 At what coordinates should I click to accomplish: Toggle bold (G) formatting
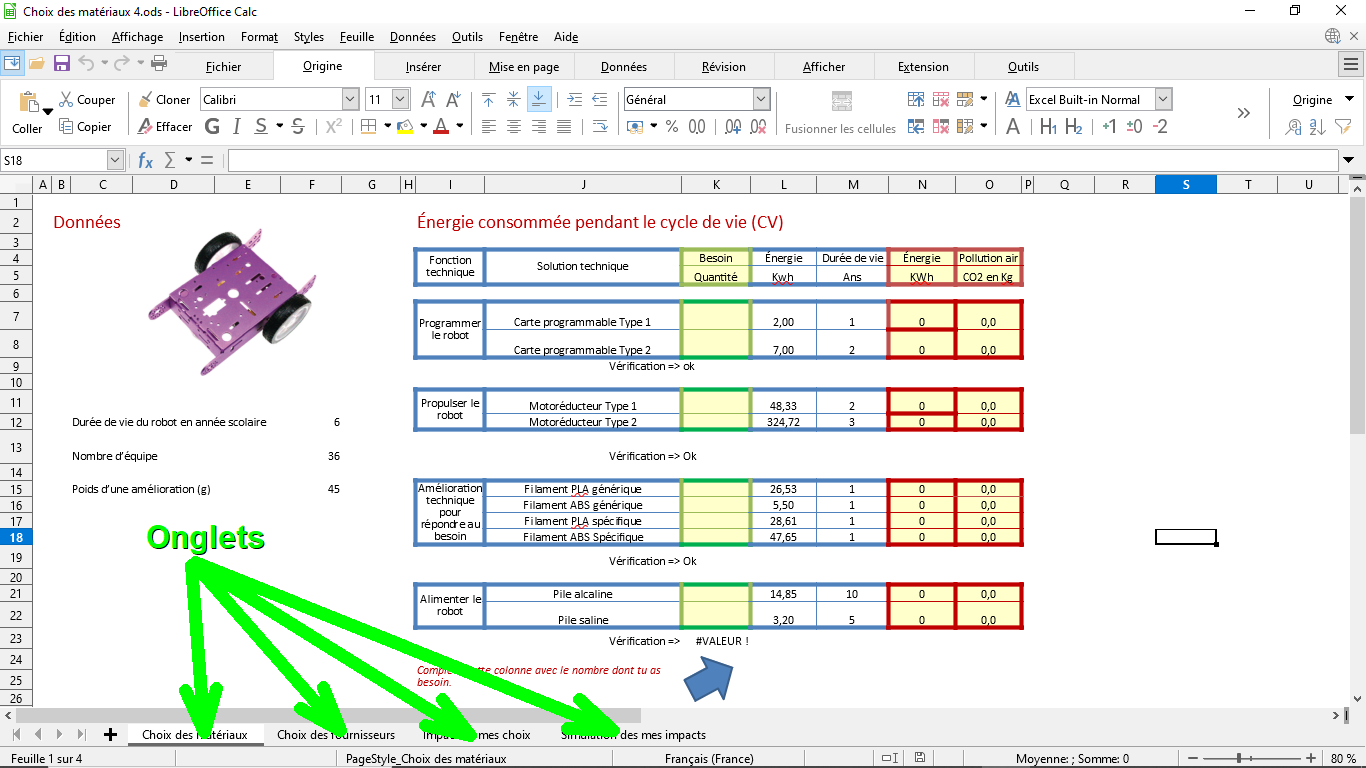[212, 127]
